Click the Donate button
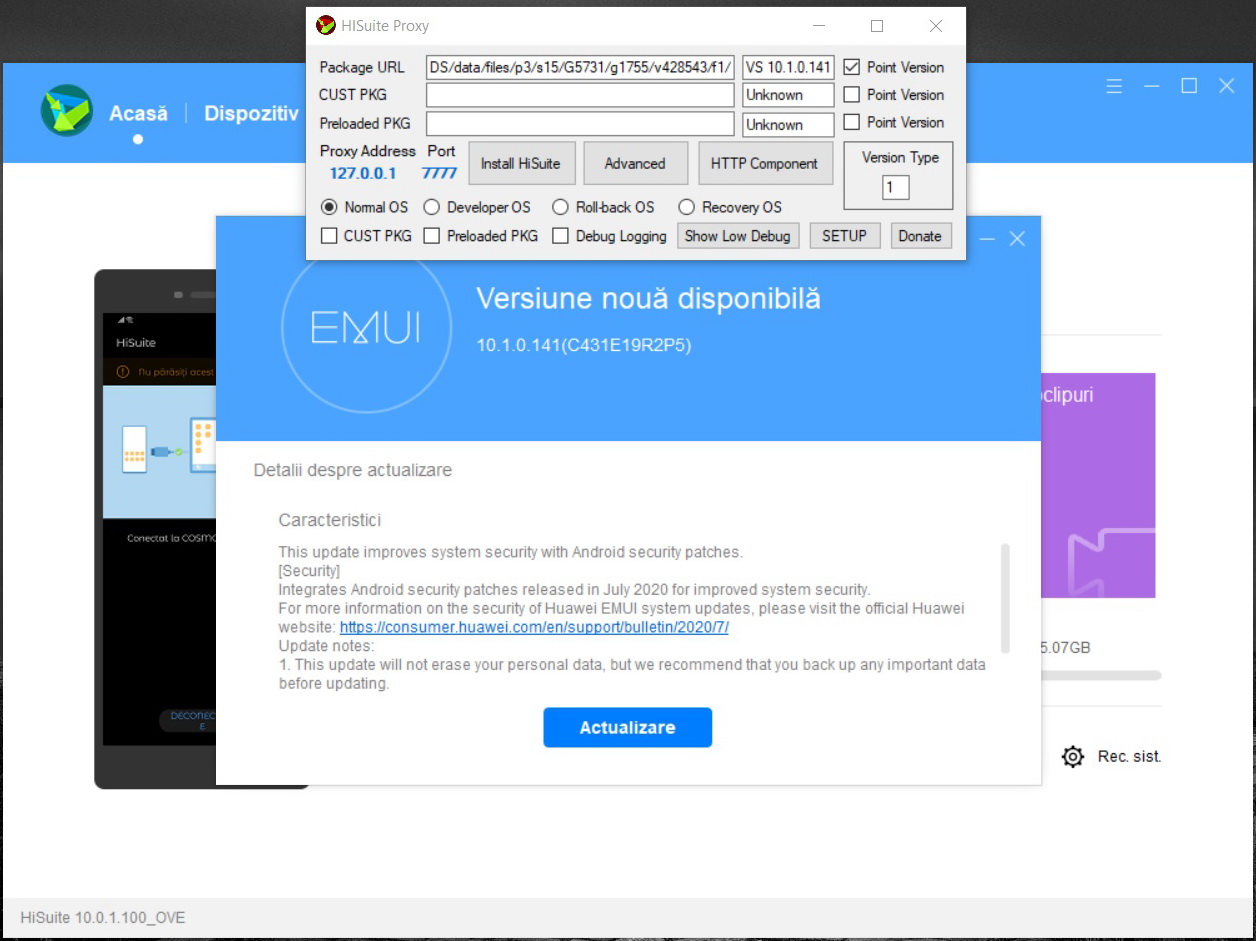Image resolution: width=1256 pixels, height=941 pixels. point(920,236)
